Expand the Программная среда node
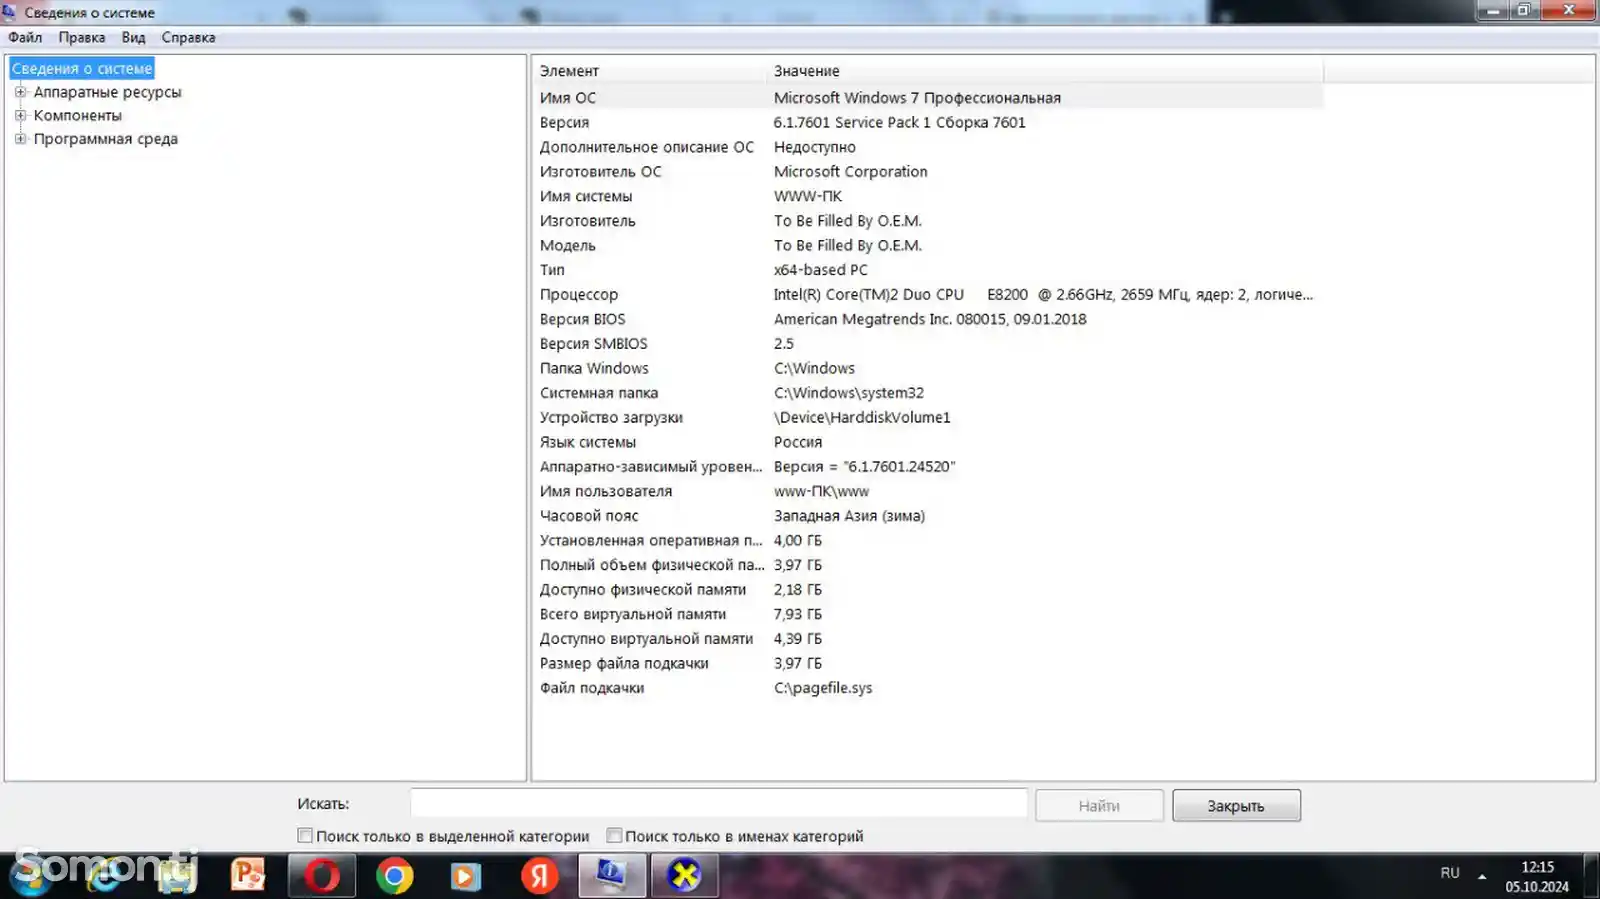1600x899 pixels. tap(20, 139)
